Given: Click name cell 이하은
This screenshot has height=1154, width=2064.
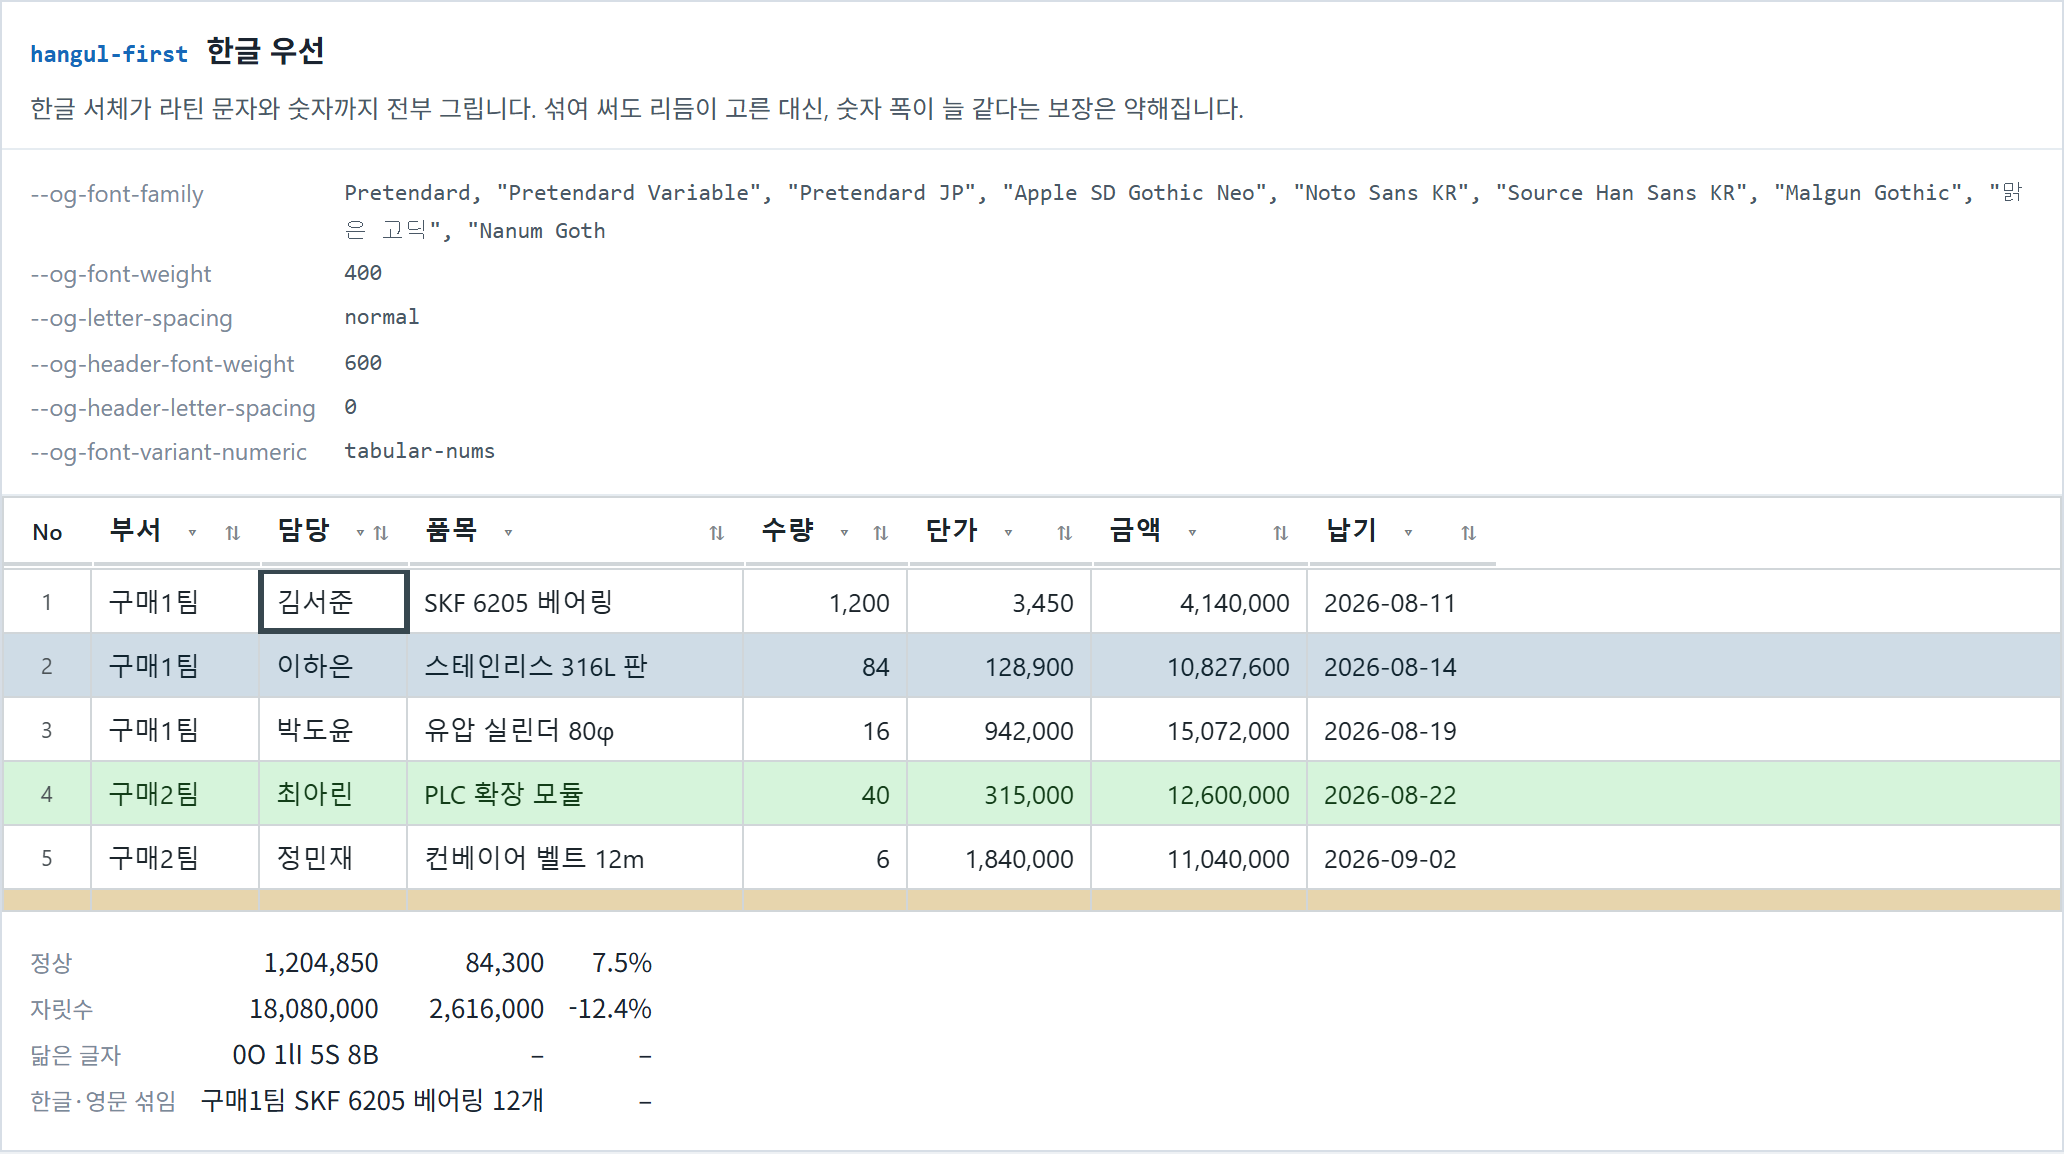Looking at the screenshot, I should click(333, 666).
